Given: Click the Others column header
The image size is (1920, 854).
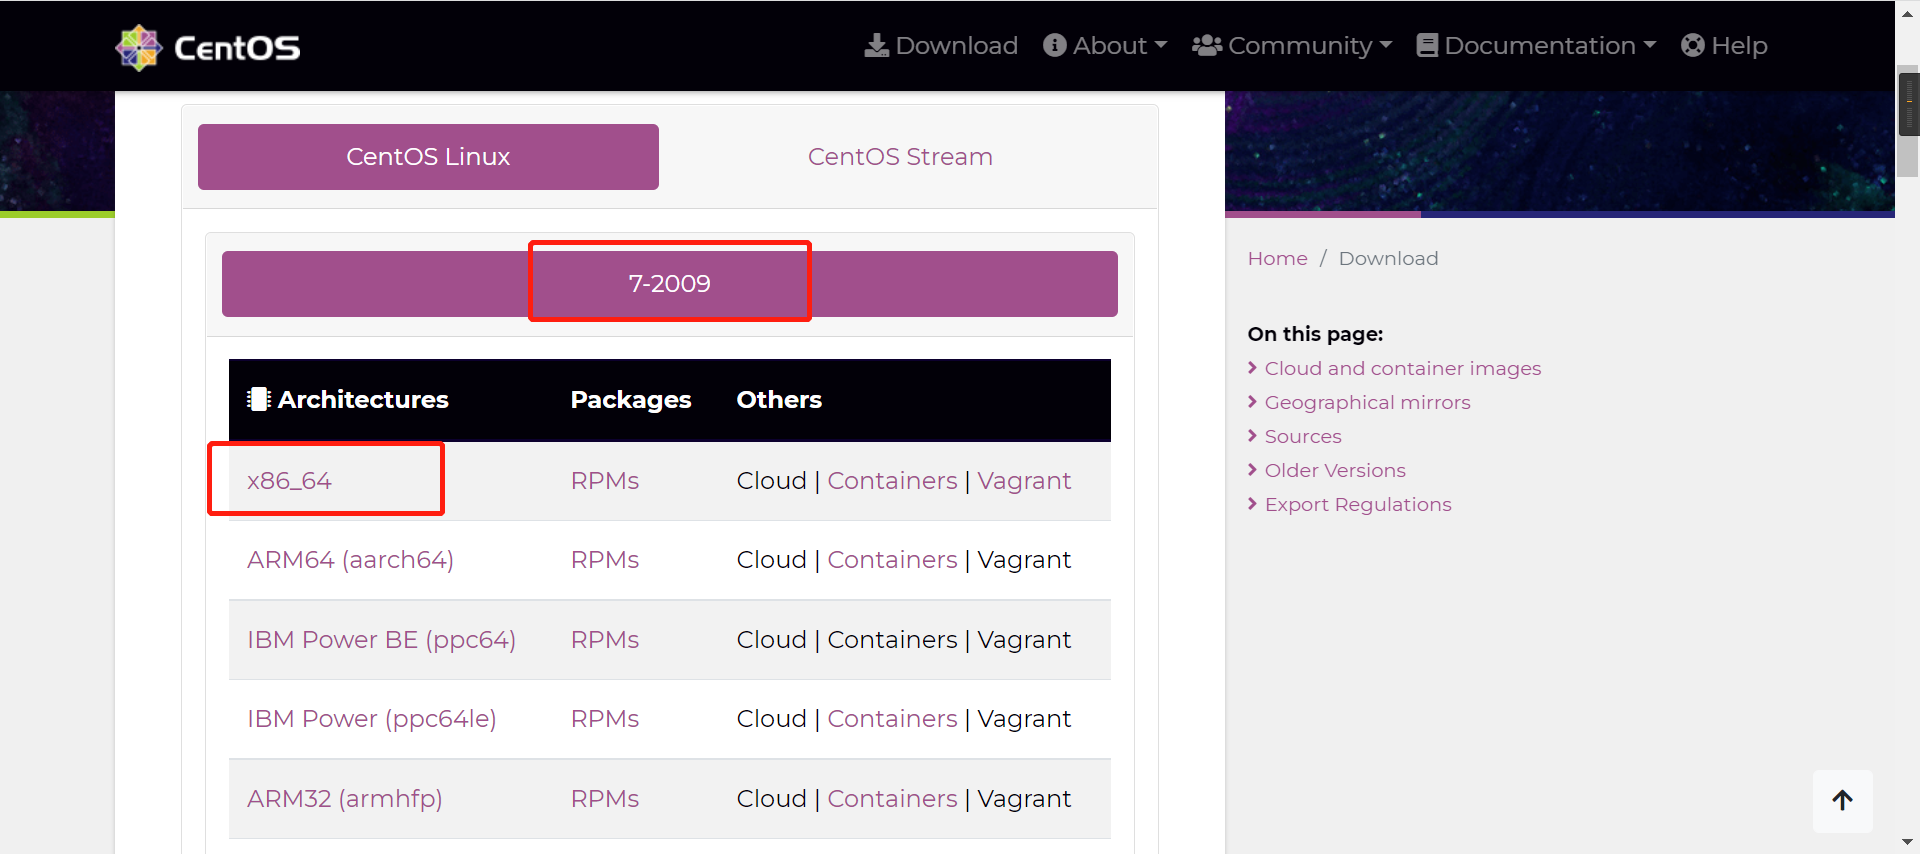Looking at the screenshot, I should [779, 399].
